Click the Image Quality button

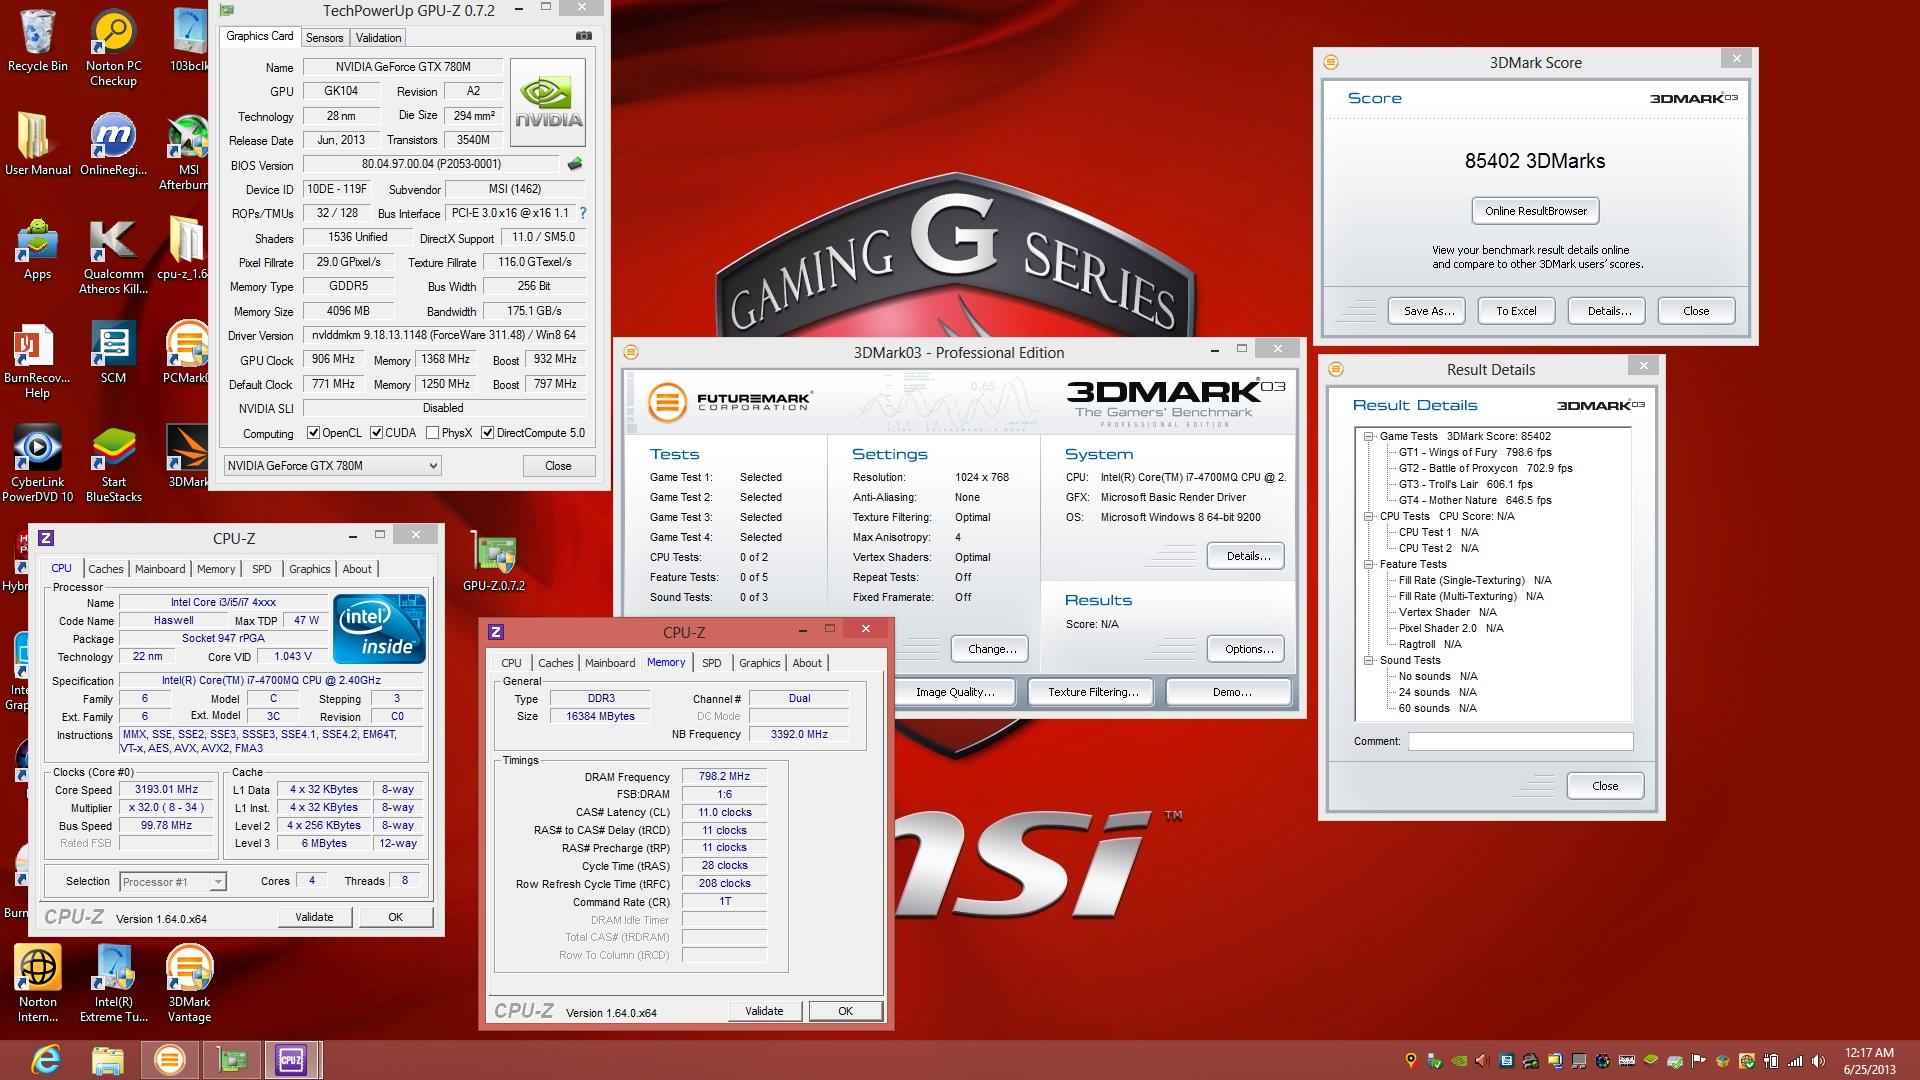point(955,692)
